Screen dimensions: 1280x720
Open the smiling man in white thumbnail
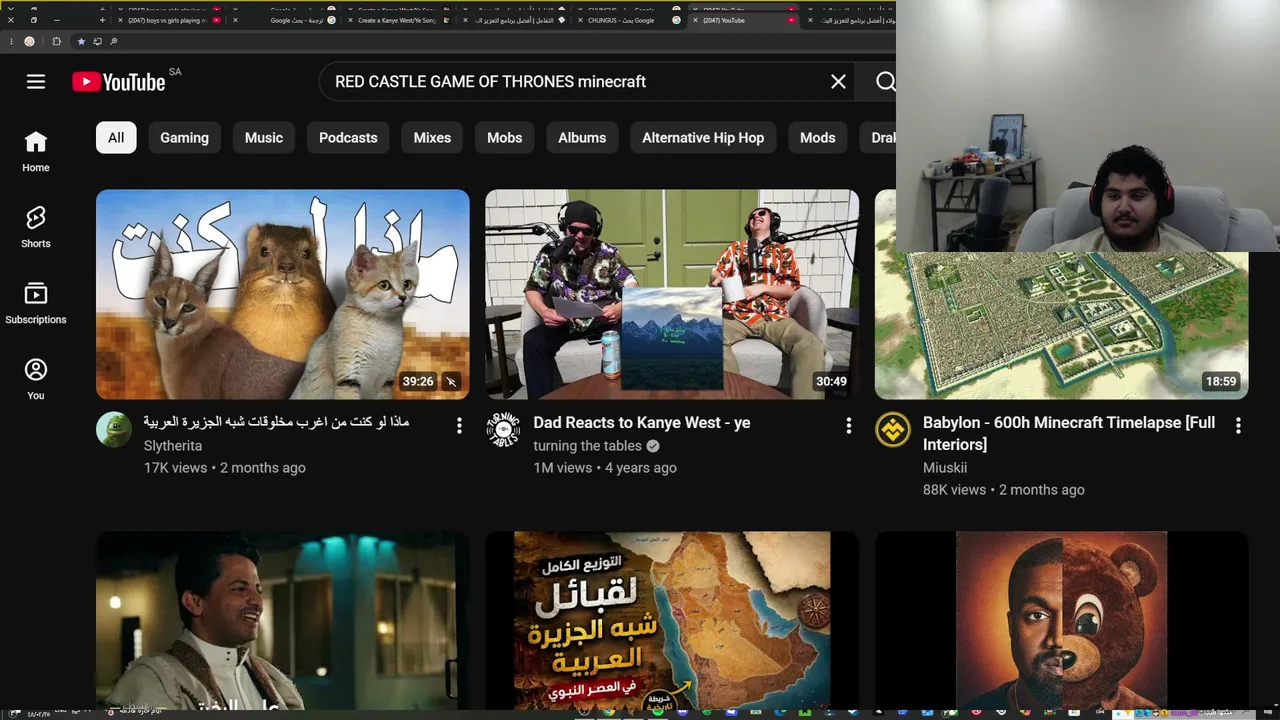pyautogui.click(x=283, y=620)
